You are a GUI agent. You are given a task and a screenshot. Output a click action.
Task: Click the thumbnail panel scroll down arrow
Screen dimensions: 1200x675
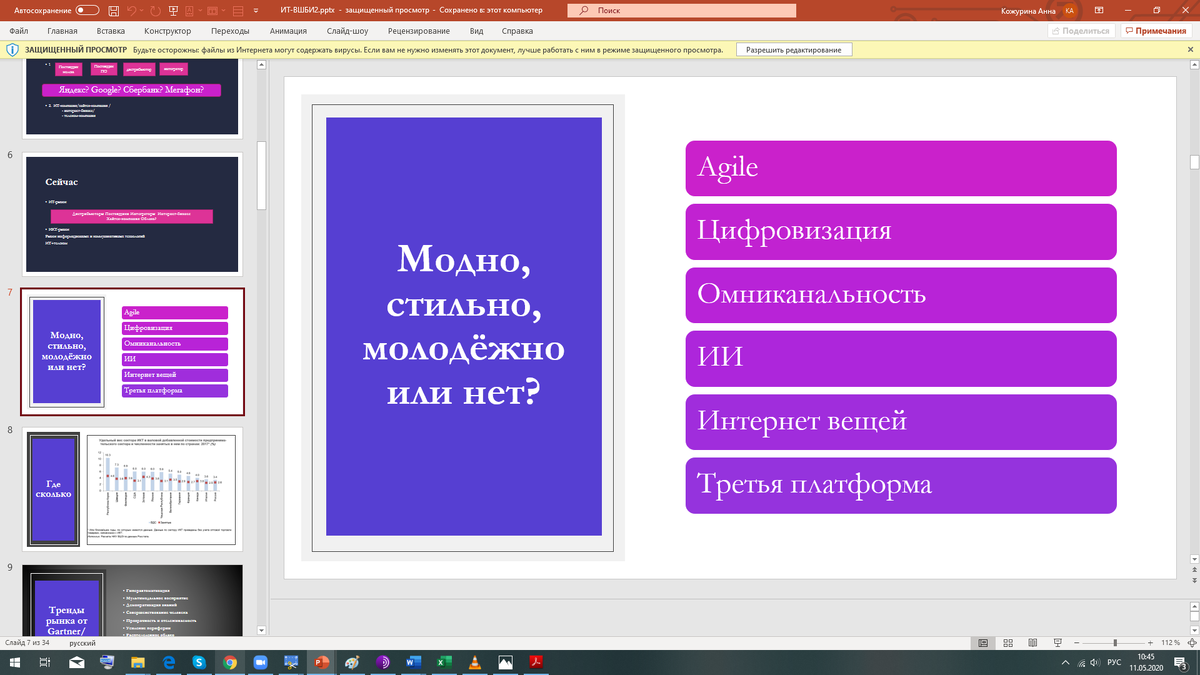pos(263,631)
